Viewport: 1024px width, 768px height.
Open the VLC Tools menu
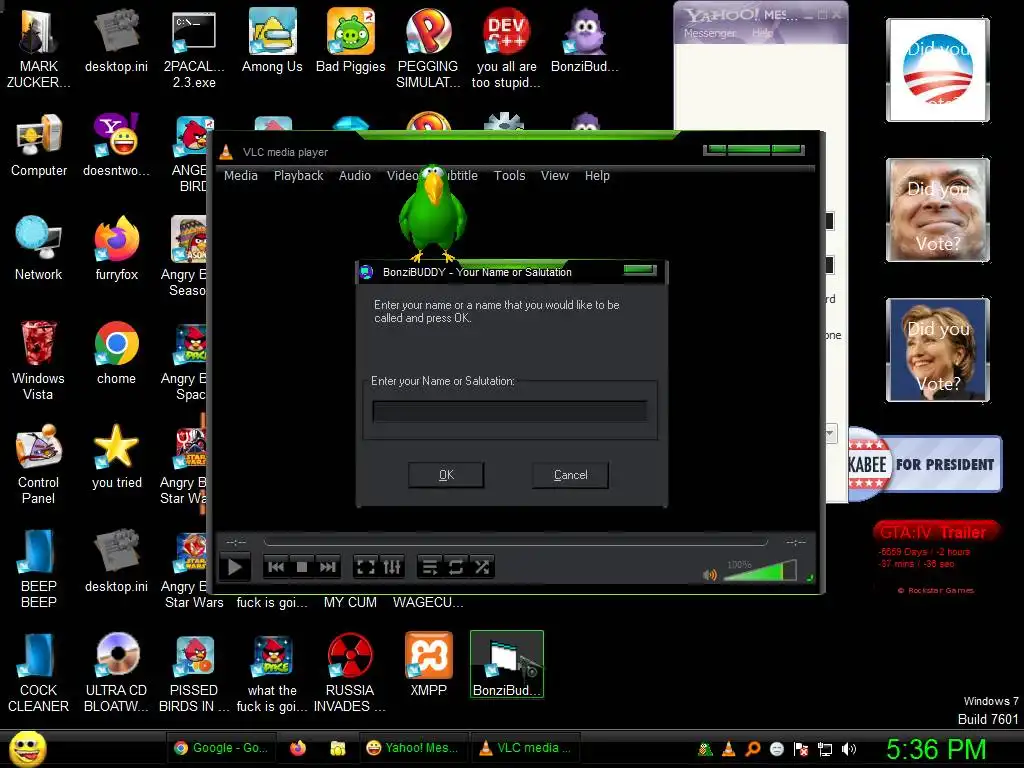click(509, 176)
